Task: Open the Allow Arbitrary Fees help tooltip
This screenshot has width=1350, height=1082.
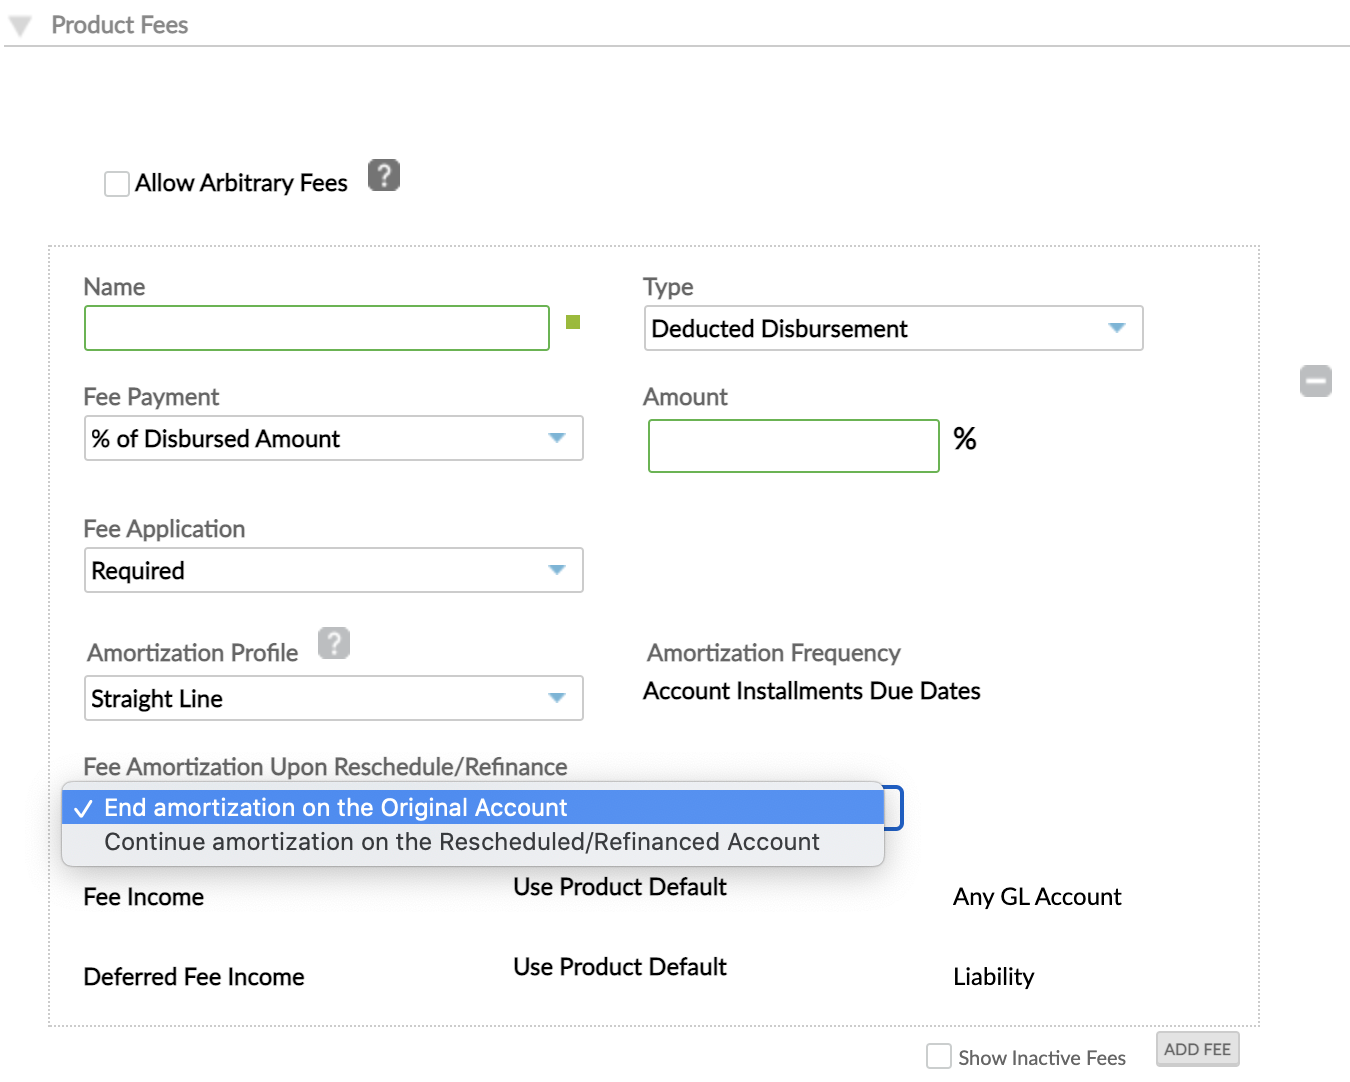Action: (384, 175)
